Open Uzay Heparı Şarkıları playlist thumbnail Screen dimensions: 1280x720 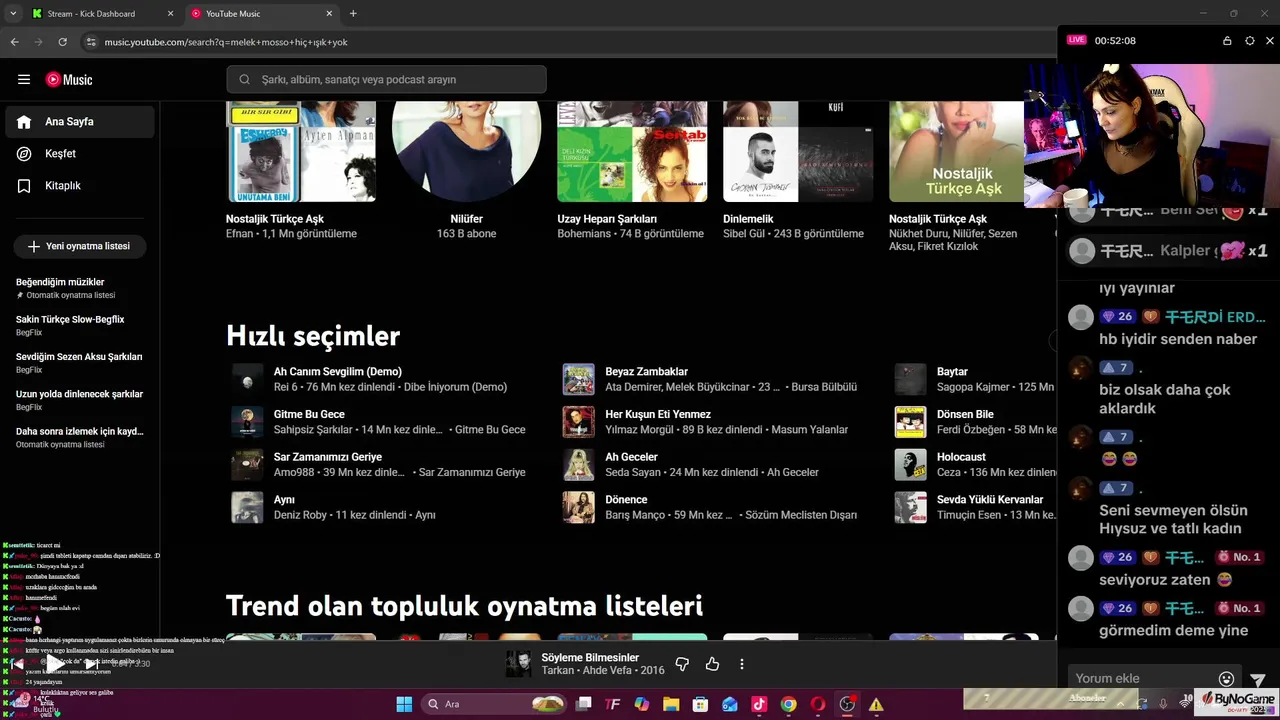632,151
